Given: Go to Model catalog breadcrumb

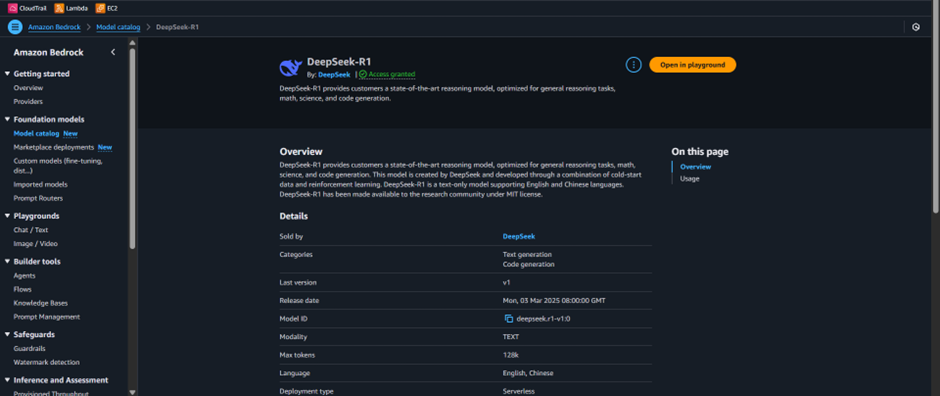Looking at the screenshot, I should tap(118, 27).
